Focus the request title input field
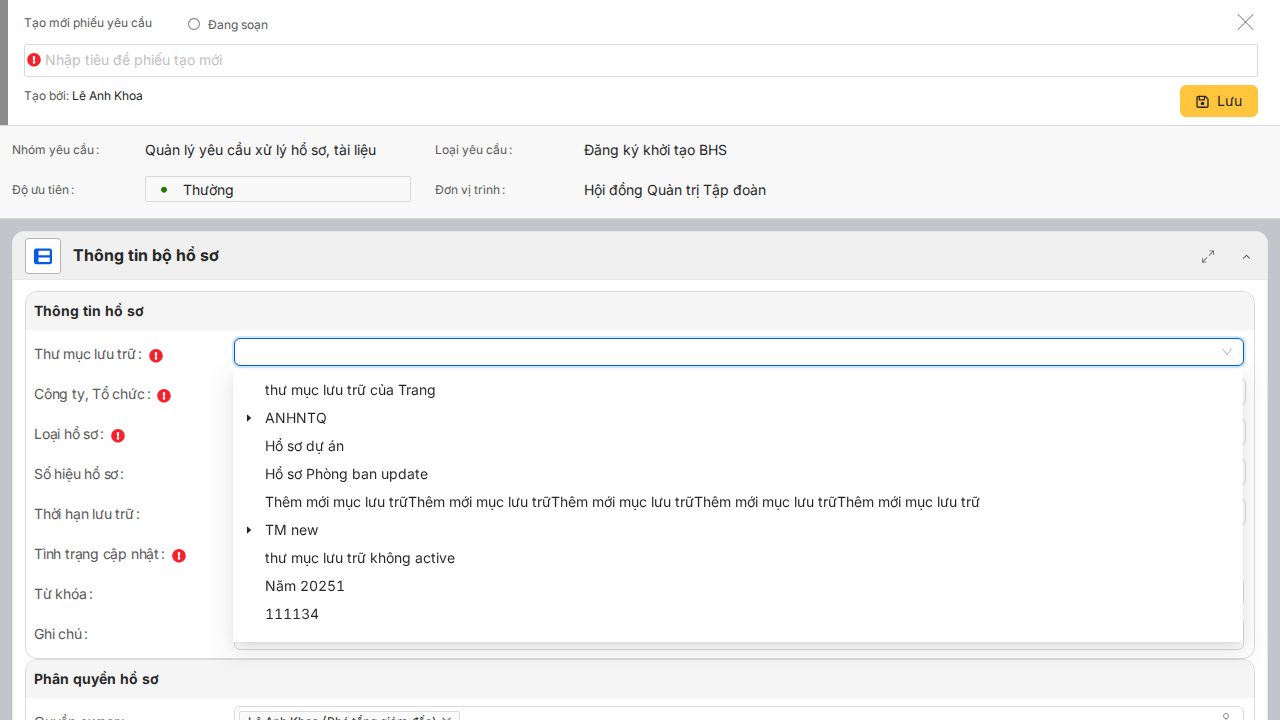 coord(640,60)
